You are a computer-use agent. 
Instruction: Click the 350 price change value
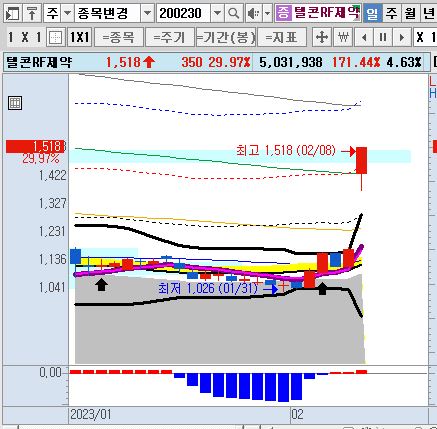tap(192, 62)
